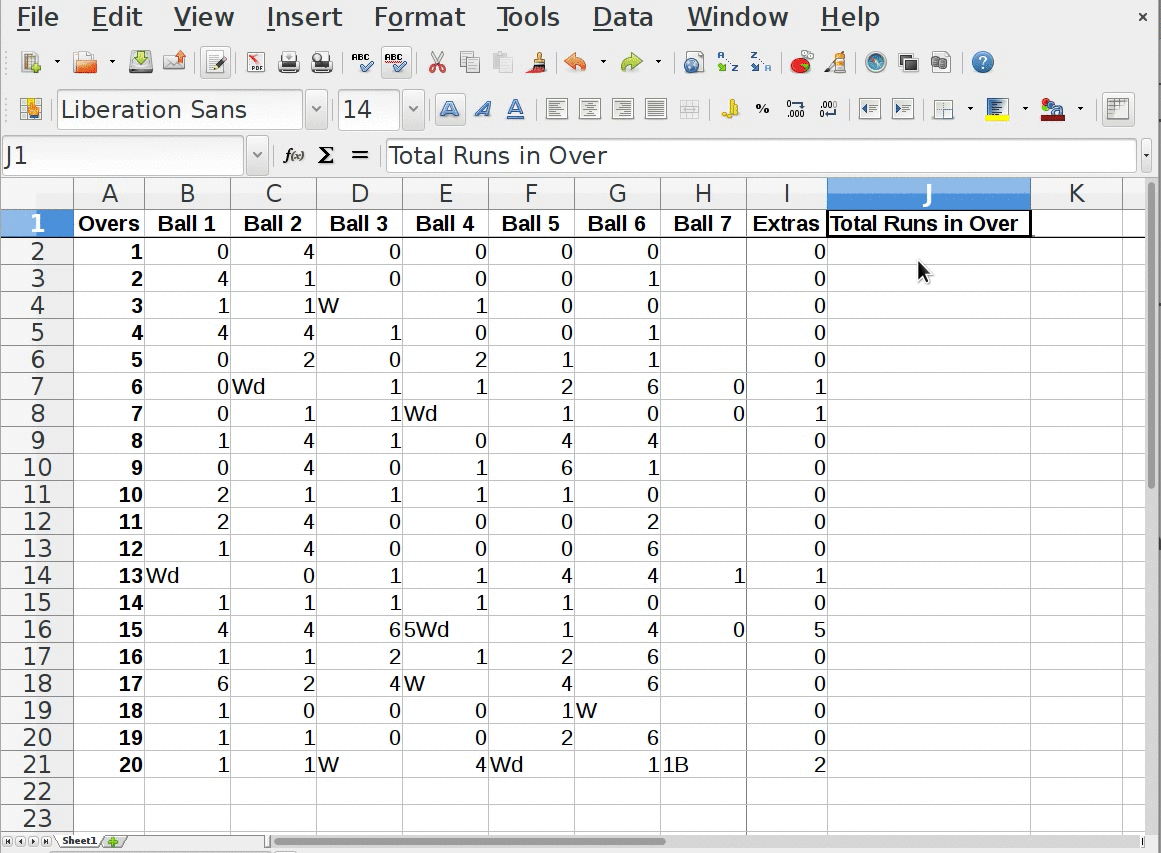Apply the yellow background color
Screen dimensions: 1161x853
point(997,109)
